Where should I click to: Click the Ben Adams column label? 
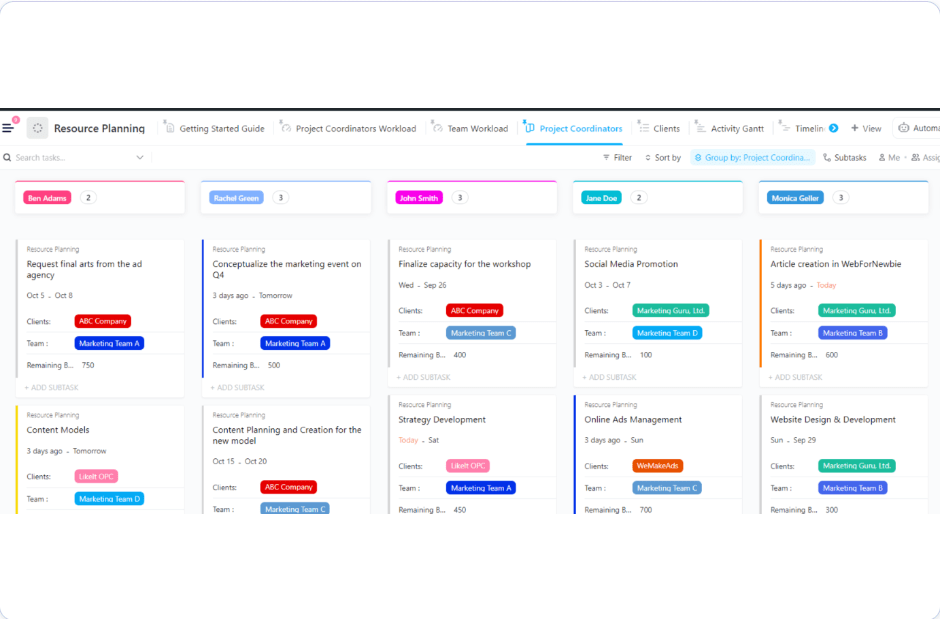(47, 198)
